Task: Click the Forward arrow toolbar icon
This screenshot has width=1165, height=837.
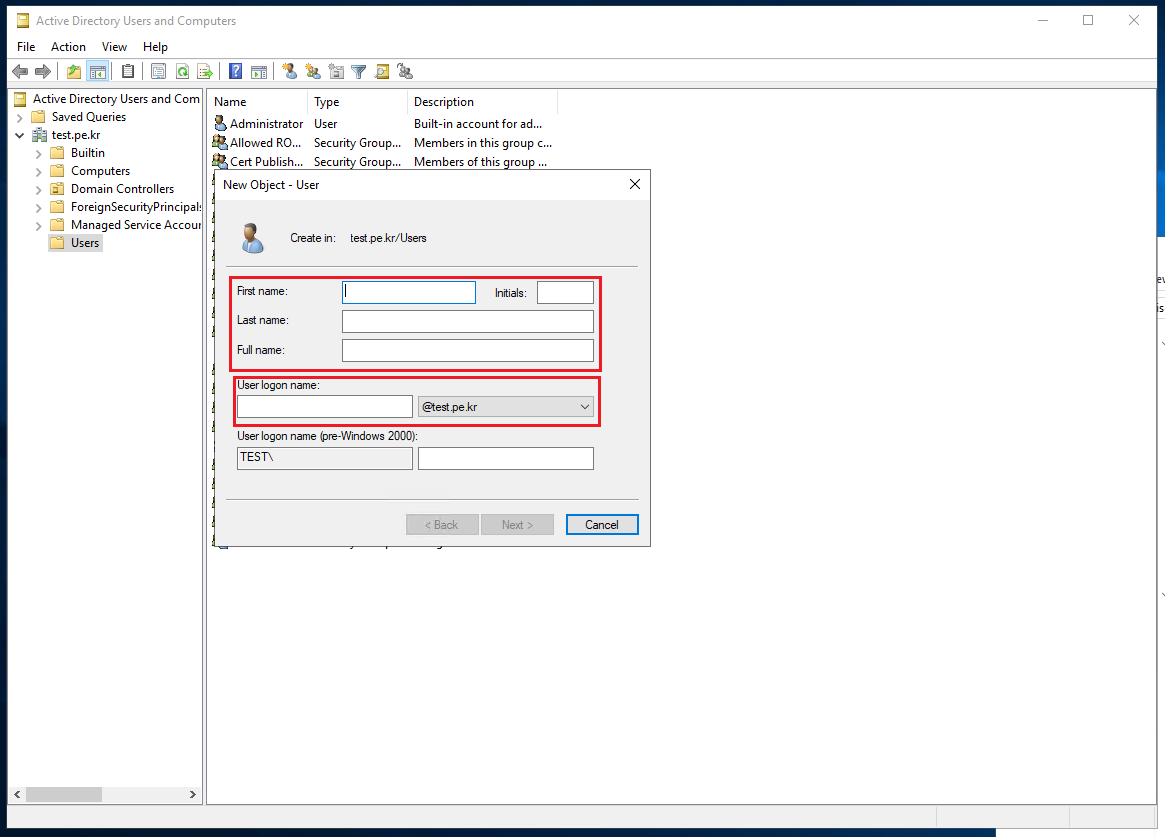Action: coord(43,71)
